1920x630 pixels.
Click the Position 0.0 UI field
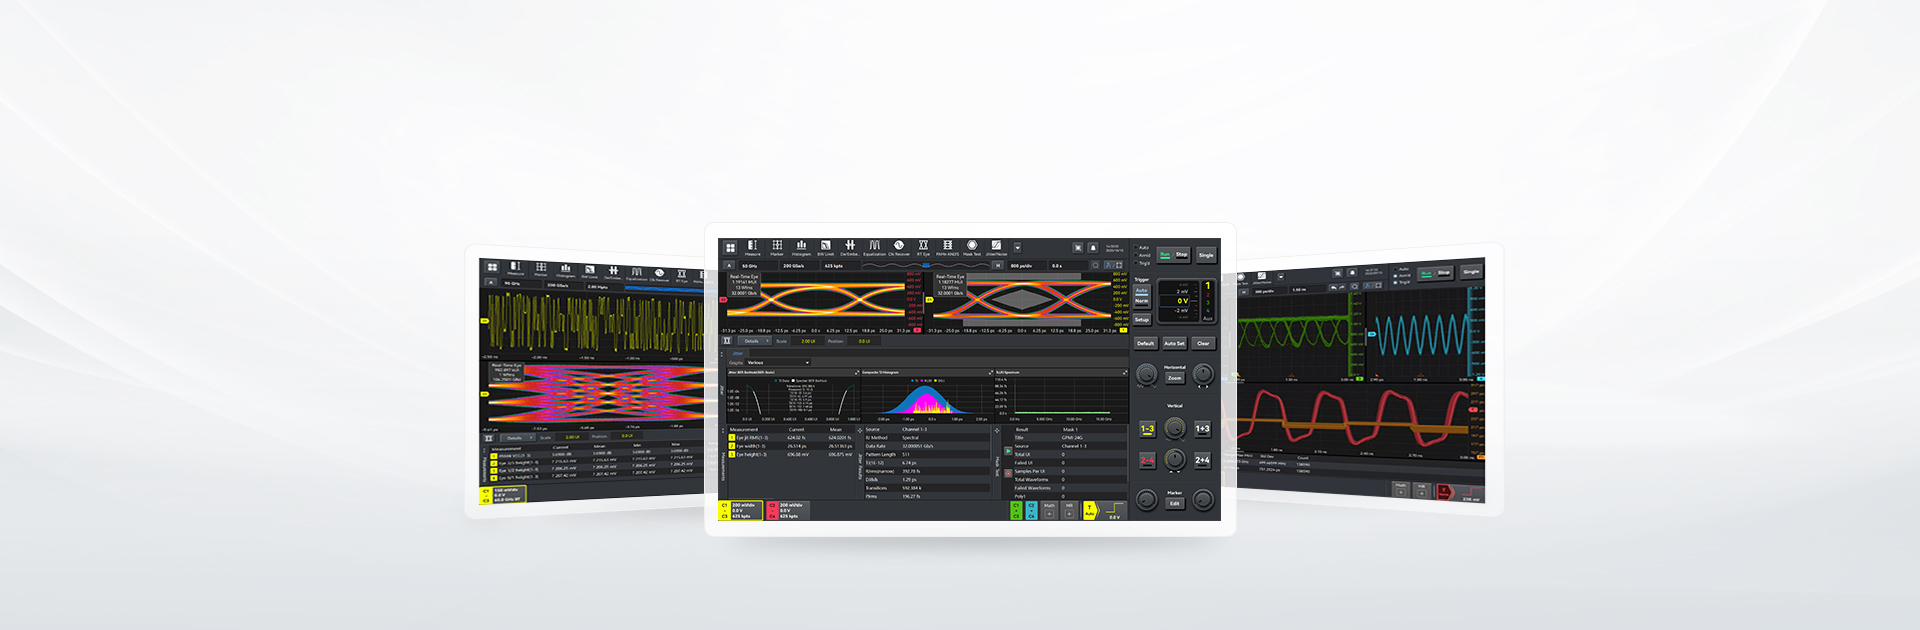[864, 341]
